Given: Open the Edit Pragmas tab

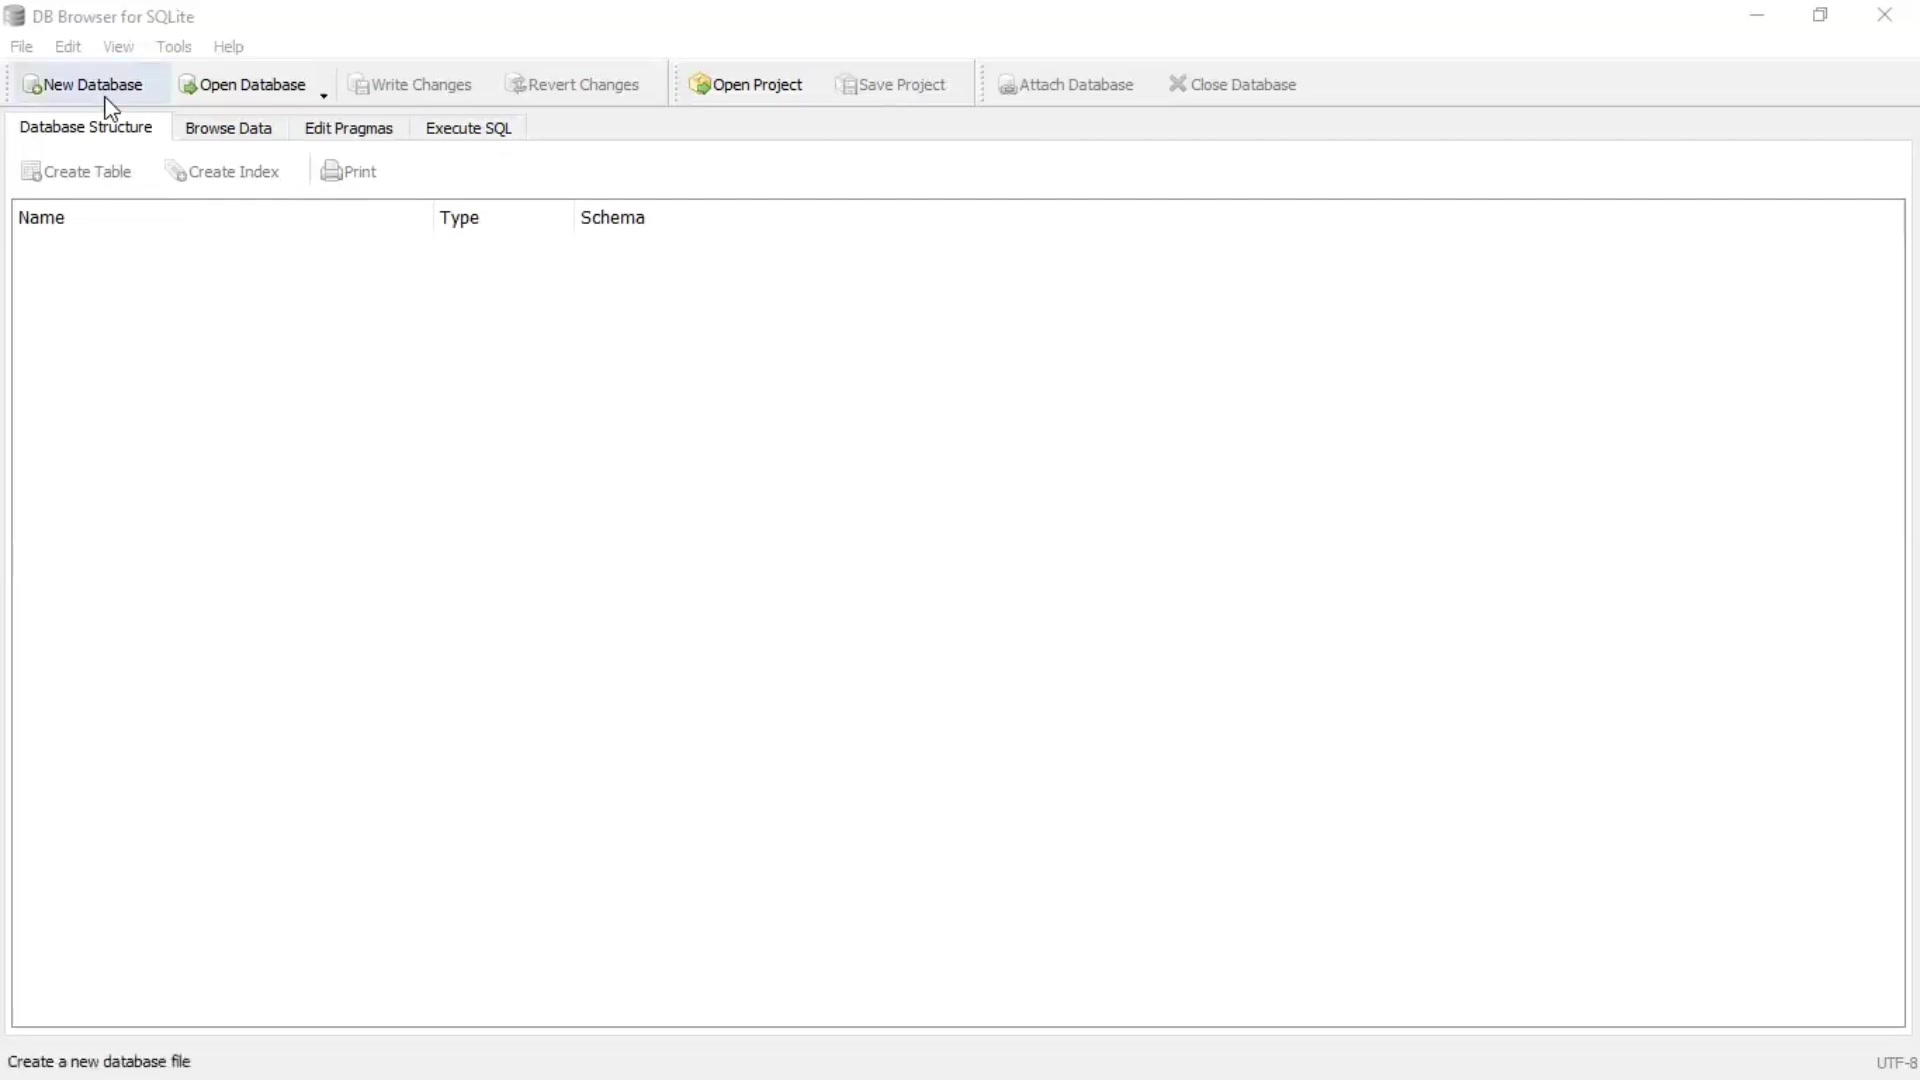Looking at the screenshot, I should coord(348,128).
